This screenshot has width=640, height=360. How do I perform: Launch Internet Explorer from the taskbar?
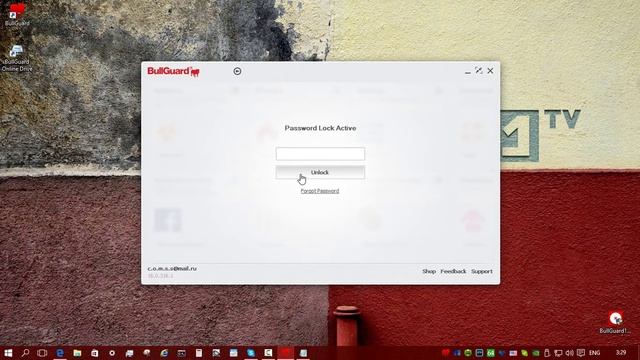(164, 353)
